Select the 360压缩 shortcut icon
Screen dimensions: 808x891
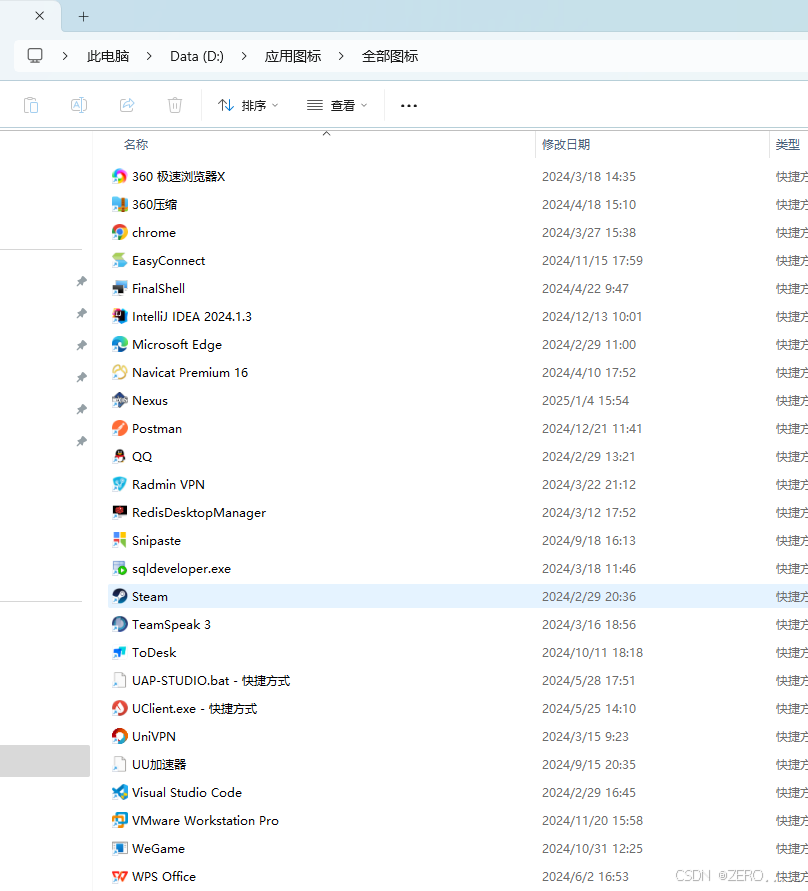119,204
